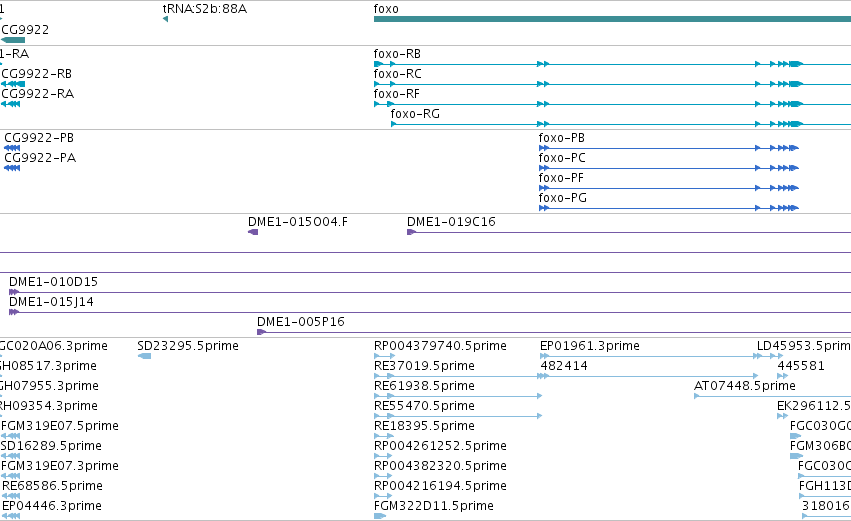
Task: Click the foxo-RC transcript label
Action: pos(397,74)
